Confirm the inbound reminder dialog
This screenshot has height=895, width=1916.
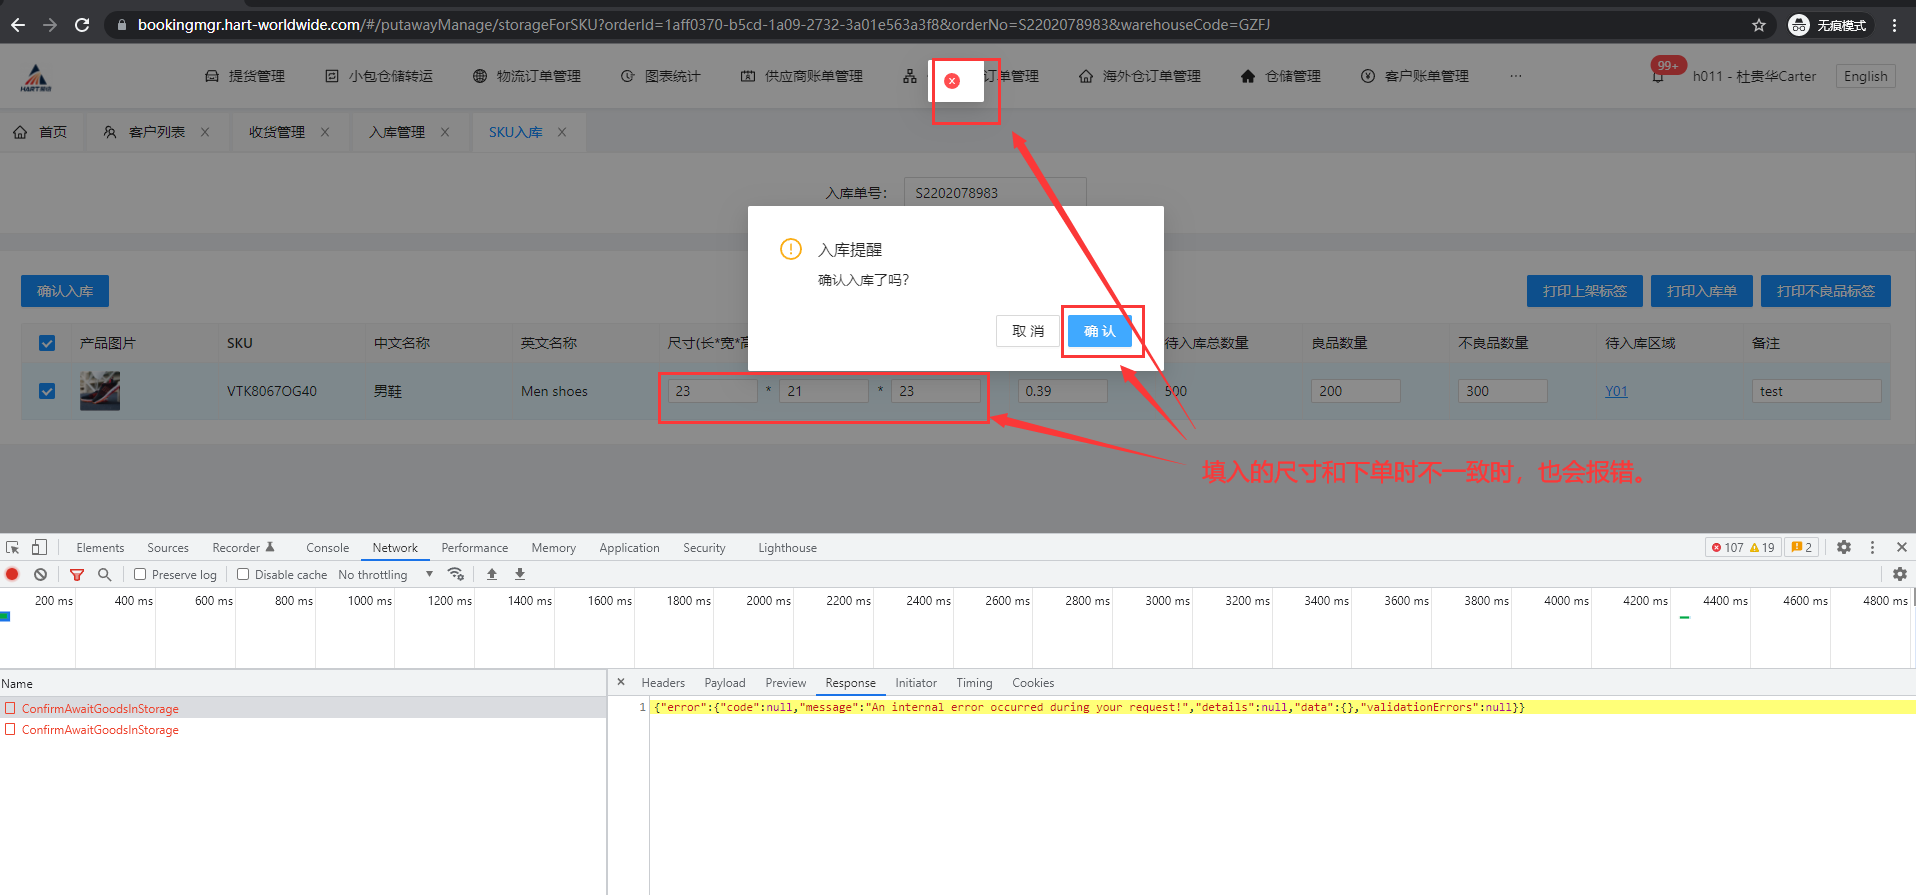tap(1099, 331)
